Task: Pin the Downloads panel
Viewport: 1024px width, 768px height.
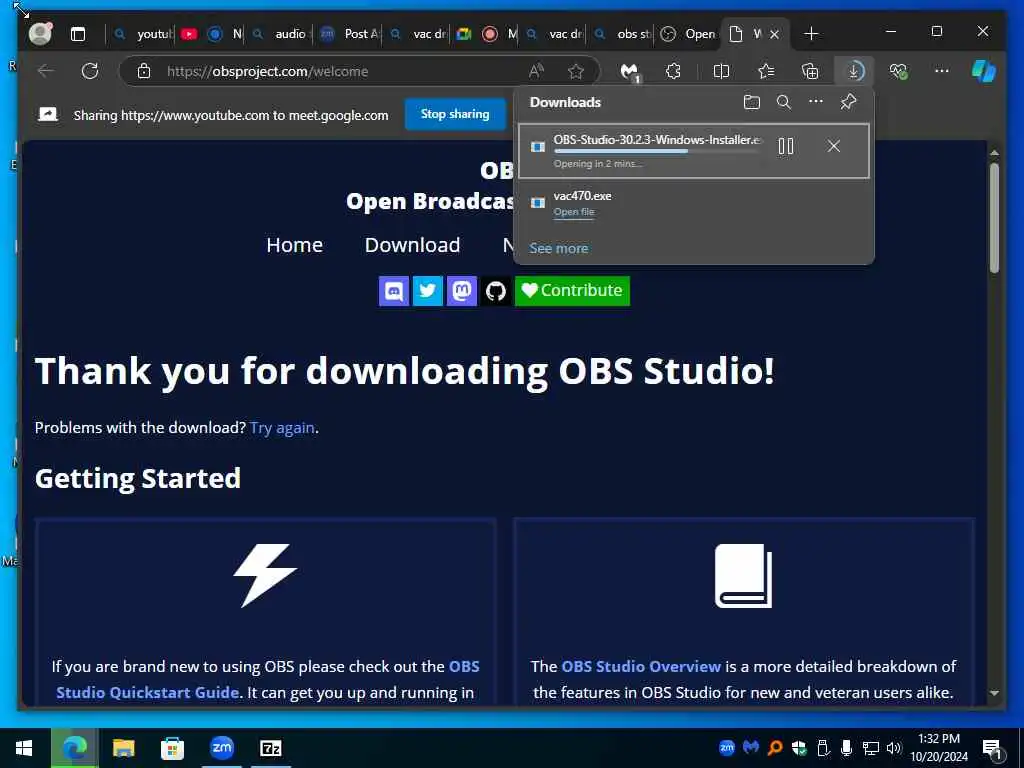Action: (848, 101)
